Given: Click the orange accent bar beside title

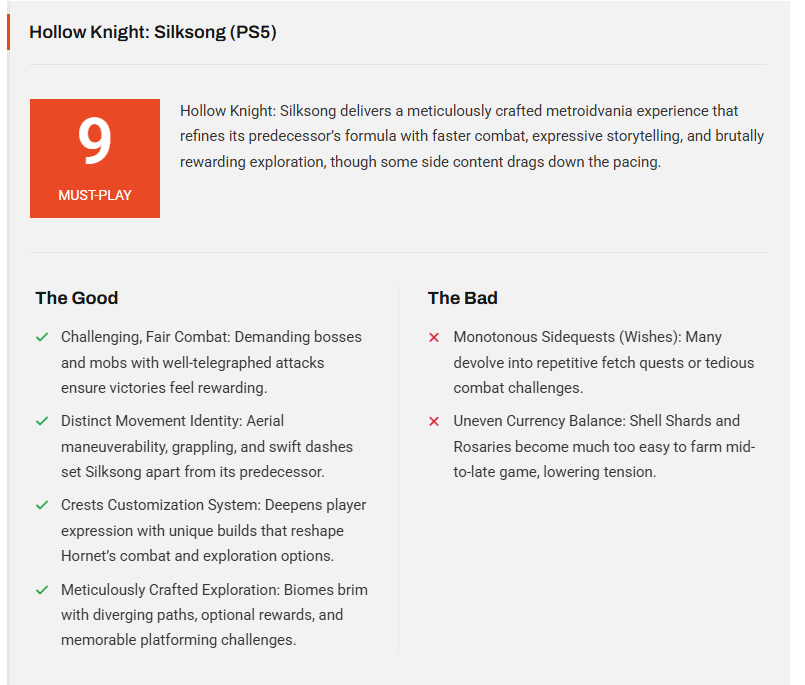Looking at the screenshot, I should coord(9,32).
